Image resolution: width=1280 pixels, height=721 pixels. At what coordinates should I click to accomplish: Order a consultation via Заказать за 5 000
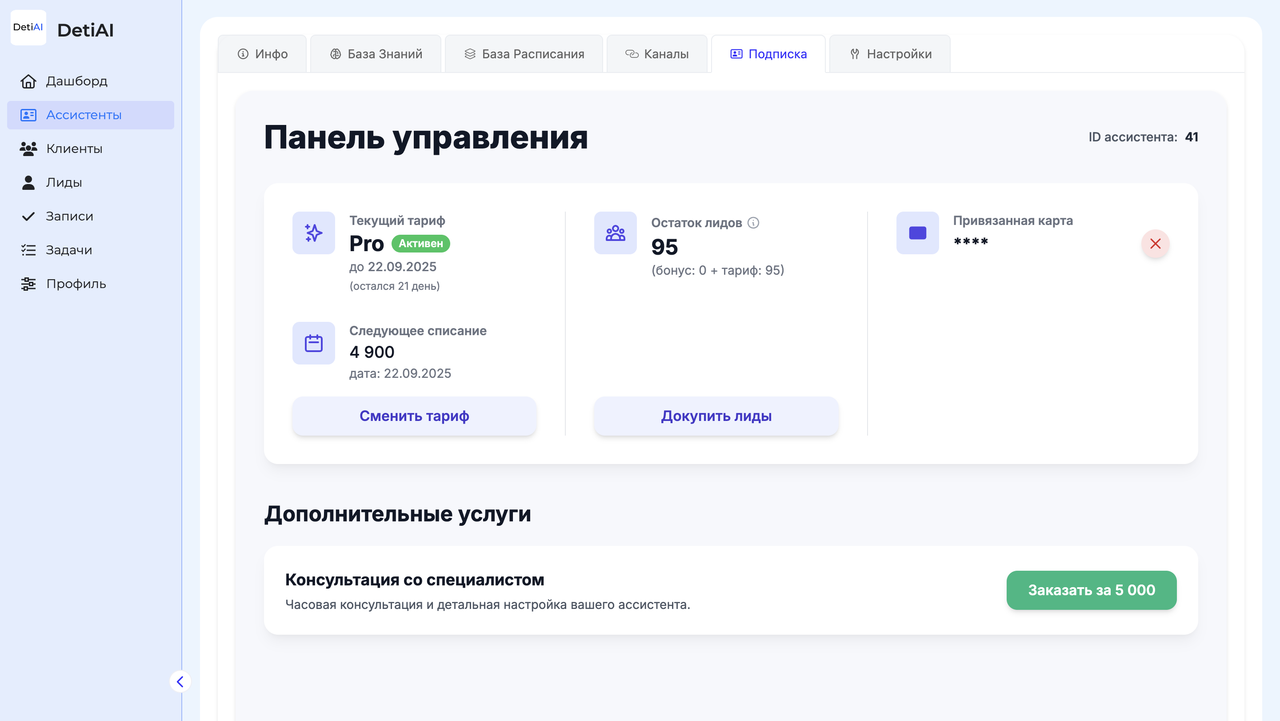(x=1091, y=590)
